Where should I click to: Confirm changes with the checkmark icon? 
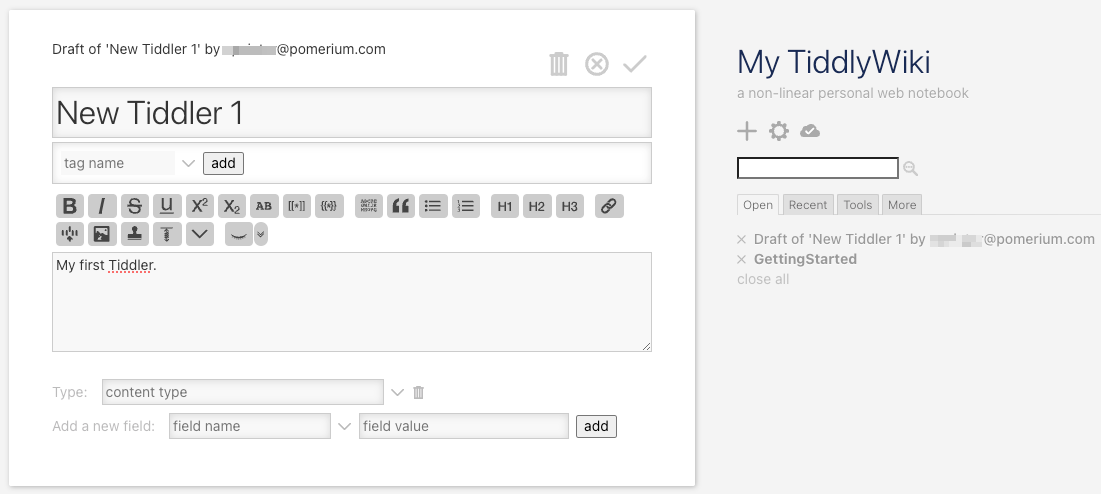coord(635,64)
